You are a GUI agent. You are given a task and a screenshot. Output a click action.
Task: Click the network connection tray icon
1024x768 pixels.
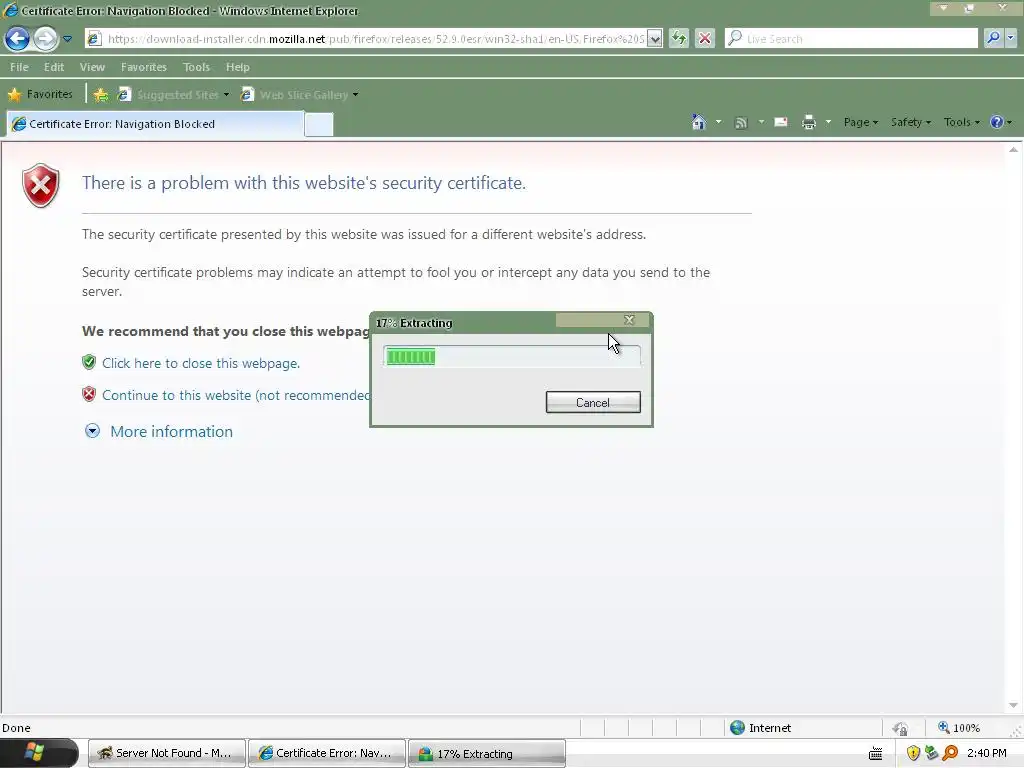[x=932, y=754]
